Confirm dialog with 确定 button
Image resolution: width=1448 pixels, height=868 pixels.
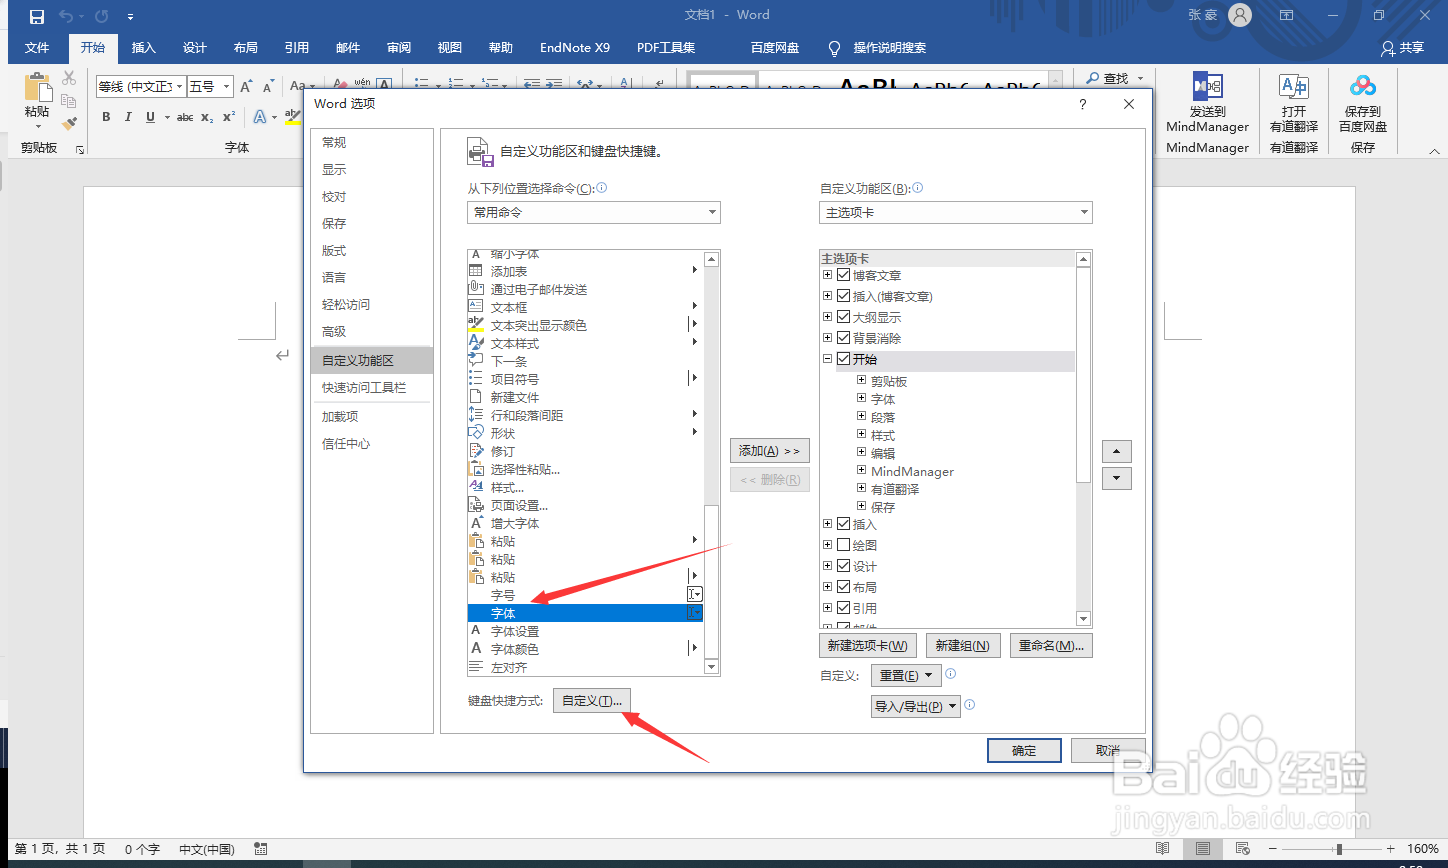(x=1024, y=751)
